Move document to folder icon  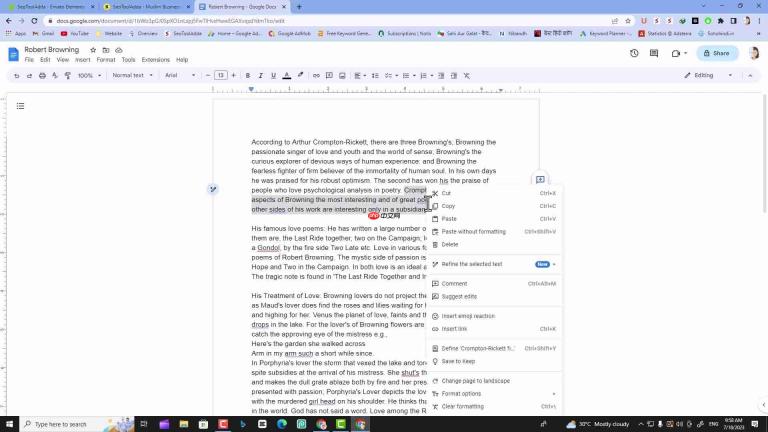click(106, 50)
